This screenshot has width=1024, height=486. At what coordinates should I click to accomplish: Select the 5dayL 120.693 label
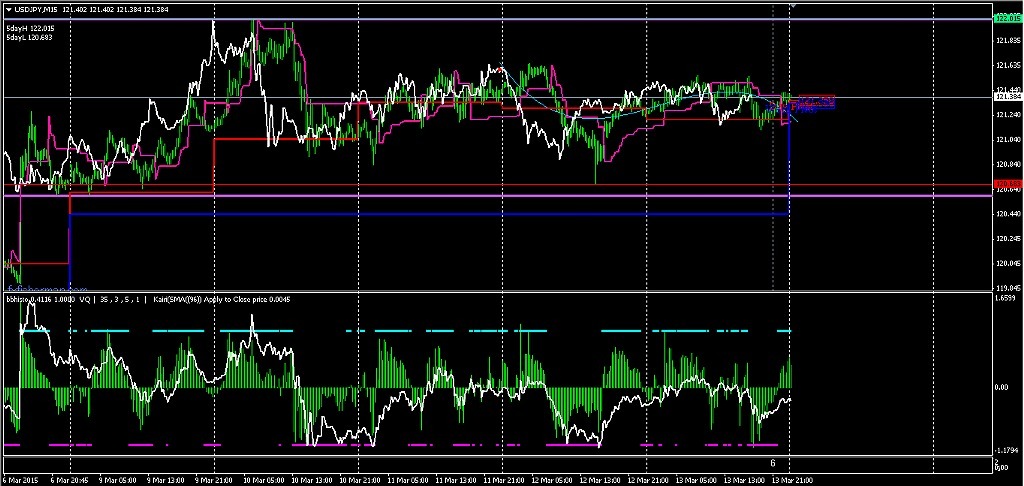point(30,38)
